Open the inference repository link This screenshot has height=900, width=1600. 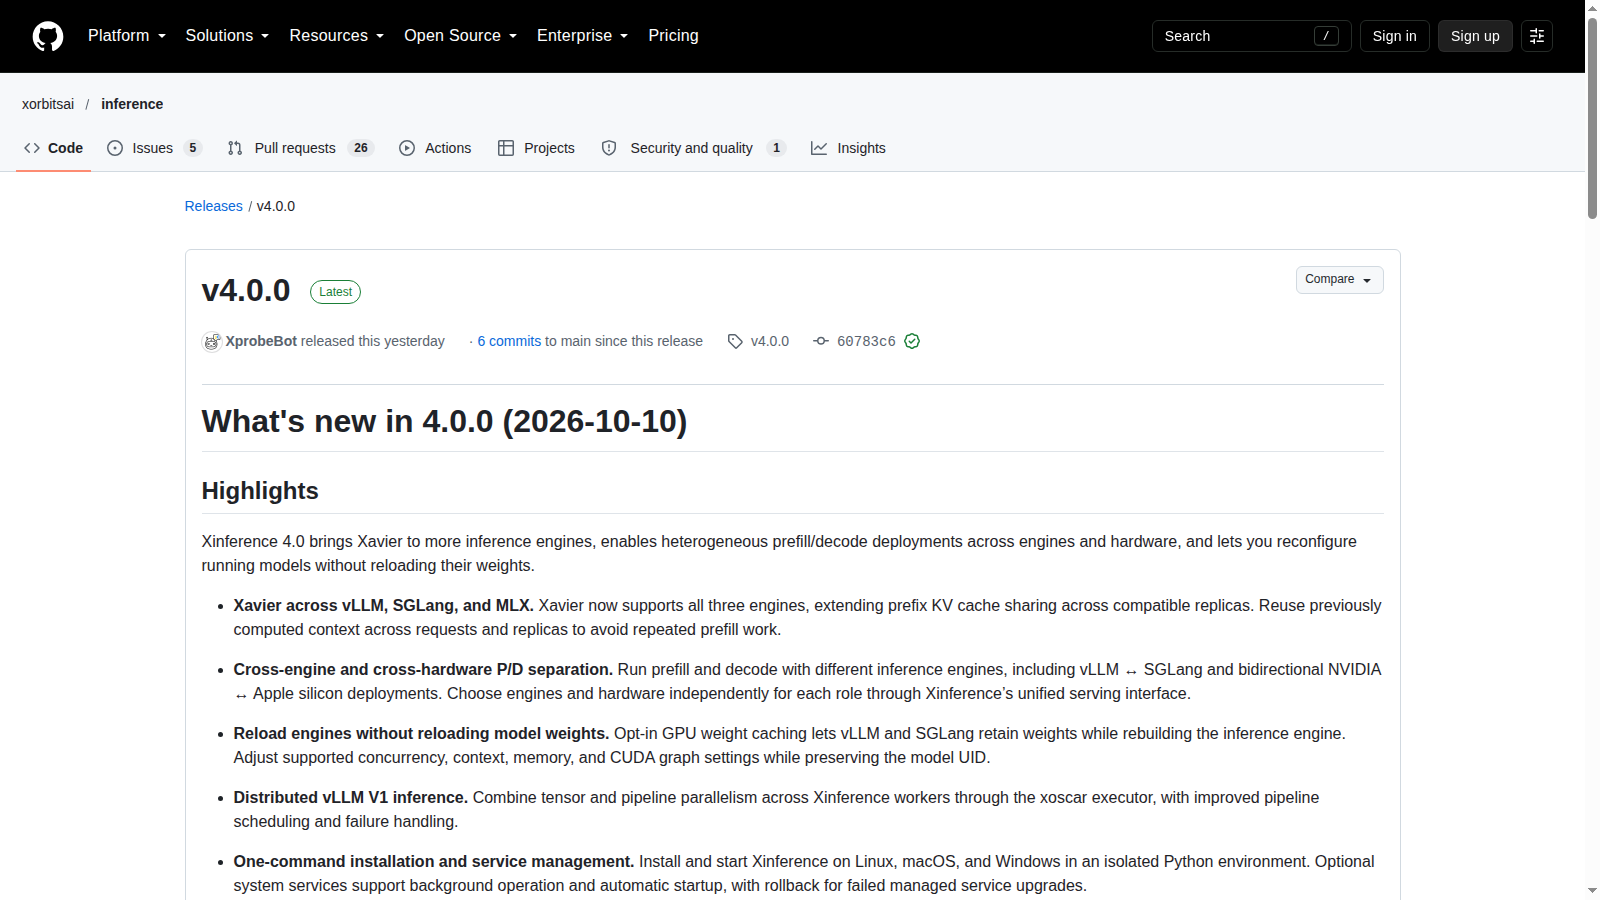pyautogui.click(x=132, y=104)
